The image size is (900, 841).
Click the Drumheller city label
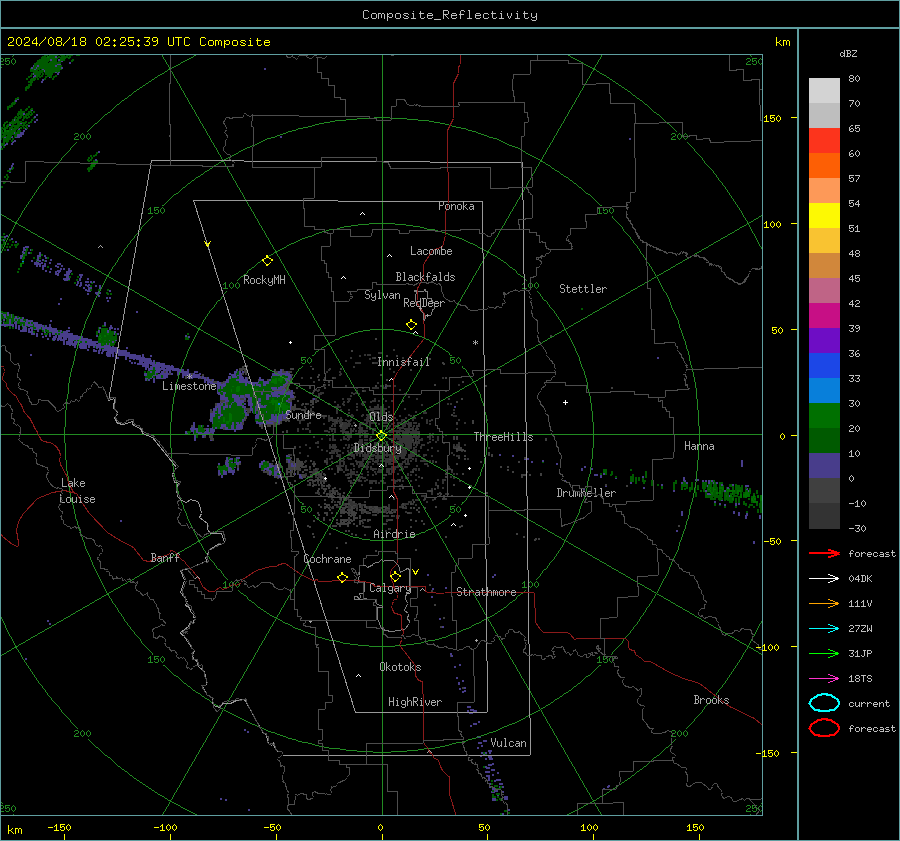point(586,493)
